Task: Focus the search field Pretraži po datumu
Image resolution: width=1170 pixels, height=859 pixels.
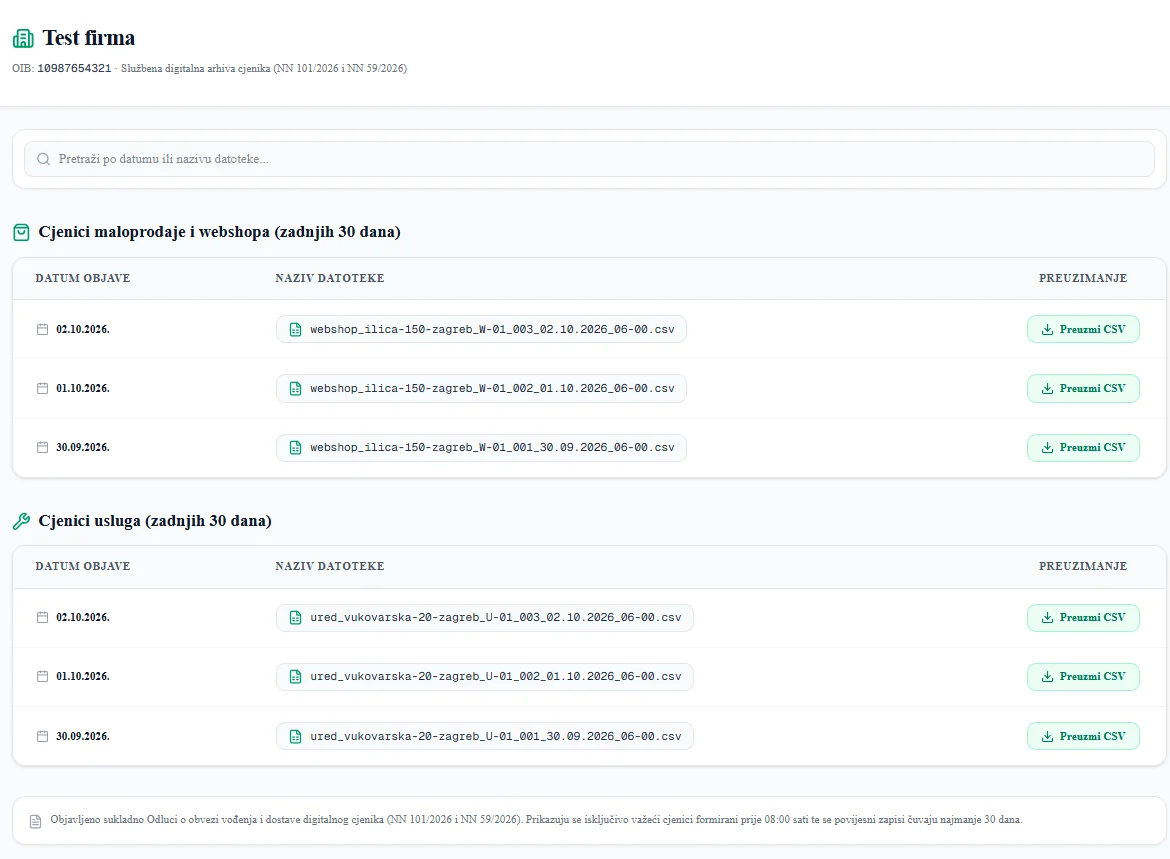Action: tap(589, 159)
